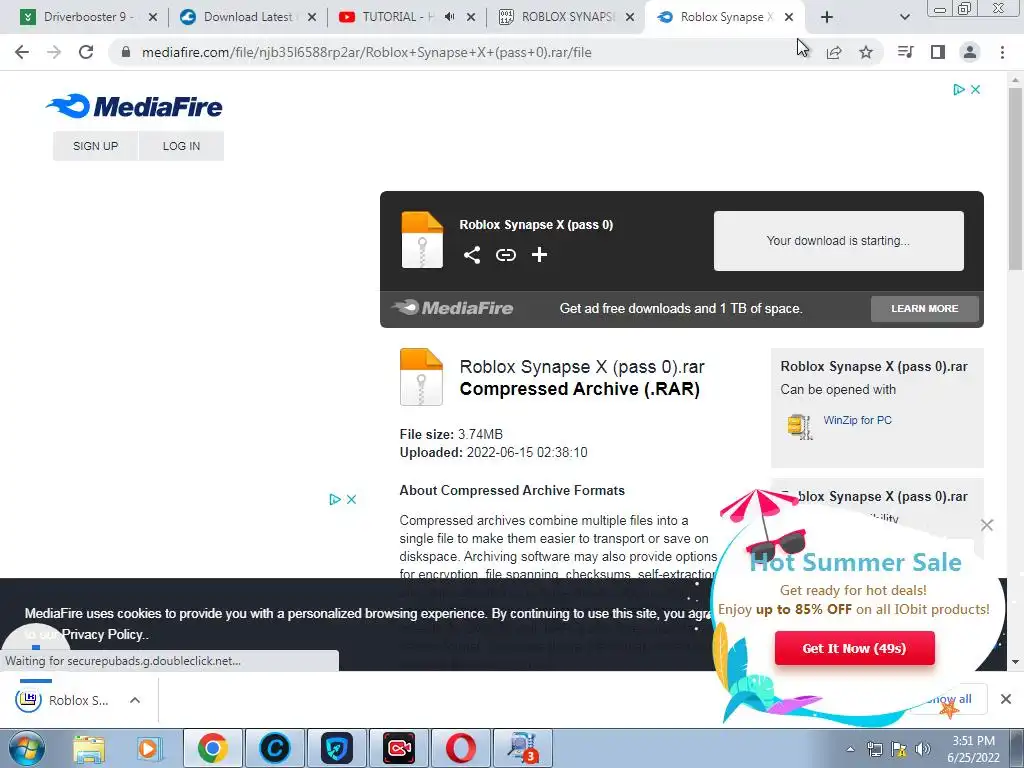The image size is (1024, 768).
Task: Click the Your download is starting box
Action: click(x=839, y=240)
